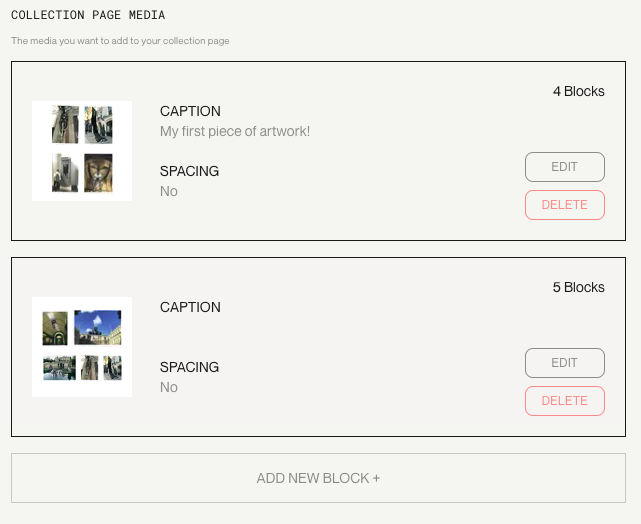Select the blue sky building photo thumbnail
Image resolution: width=641 pixels, height=524 pixels.
coord(97,326)
